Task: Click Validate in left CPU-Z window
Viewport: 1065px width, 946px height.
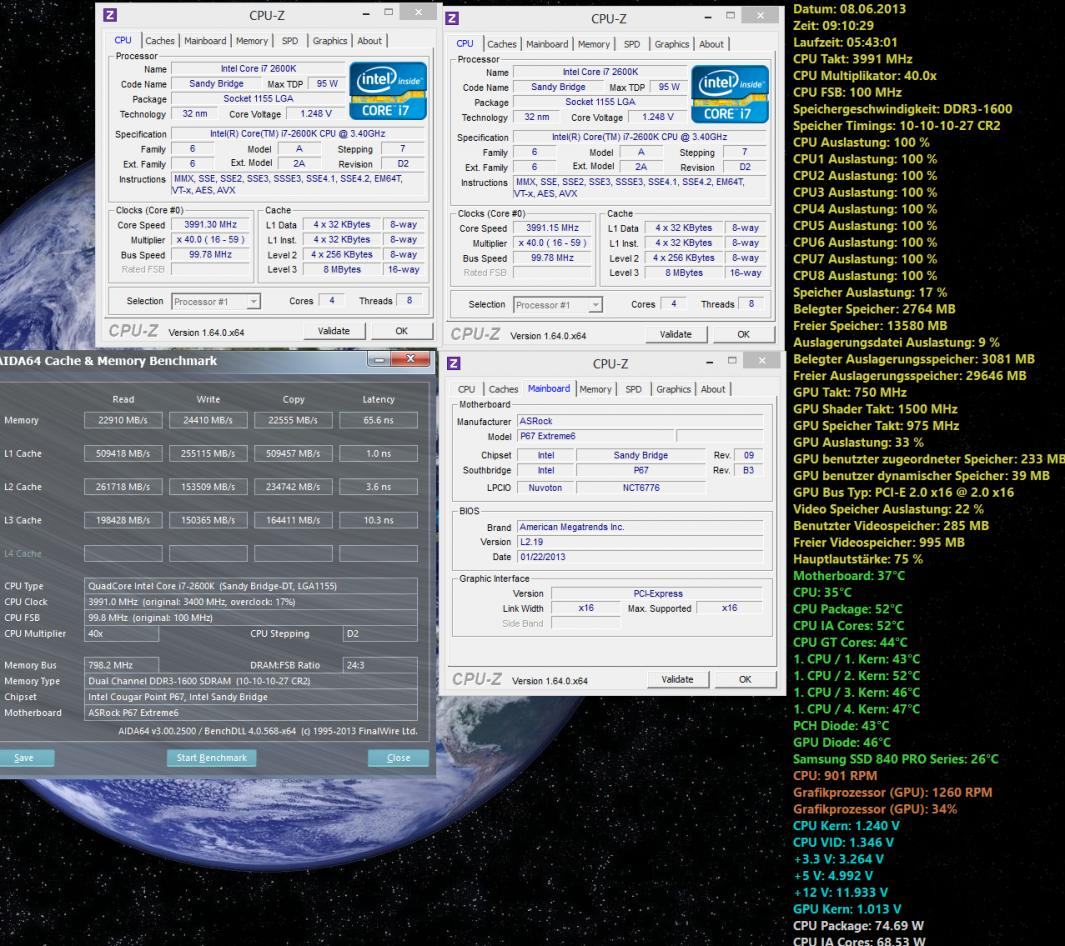Action: coord(334,331)
